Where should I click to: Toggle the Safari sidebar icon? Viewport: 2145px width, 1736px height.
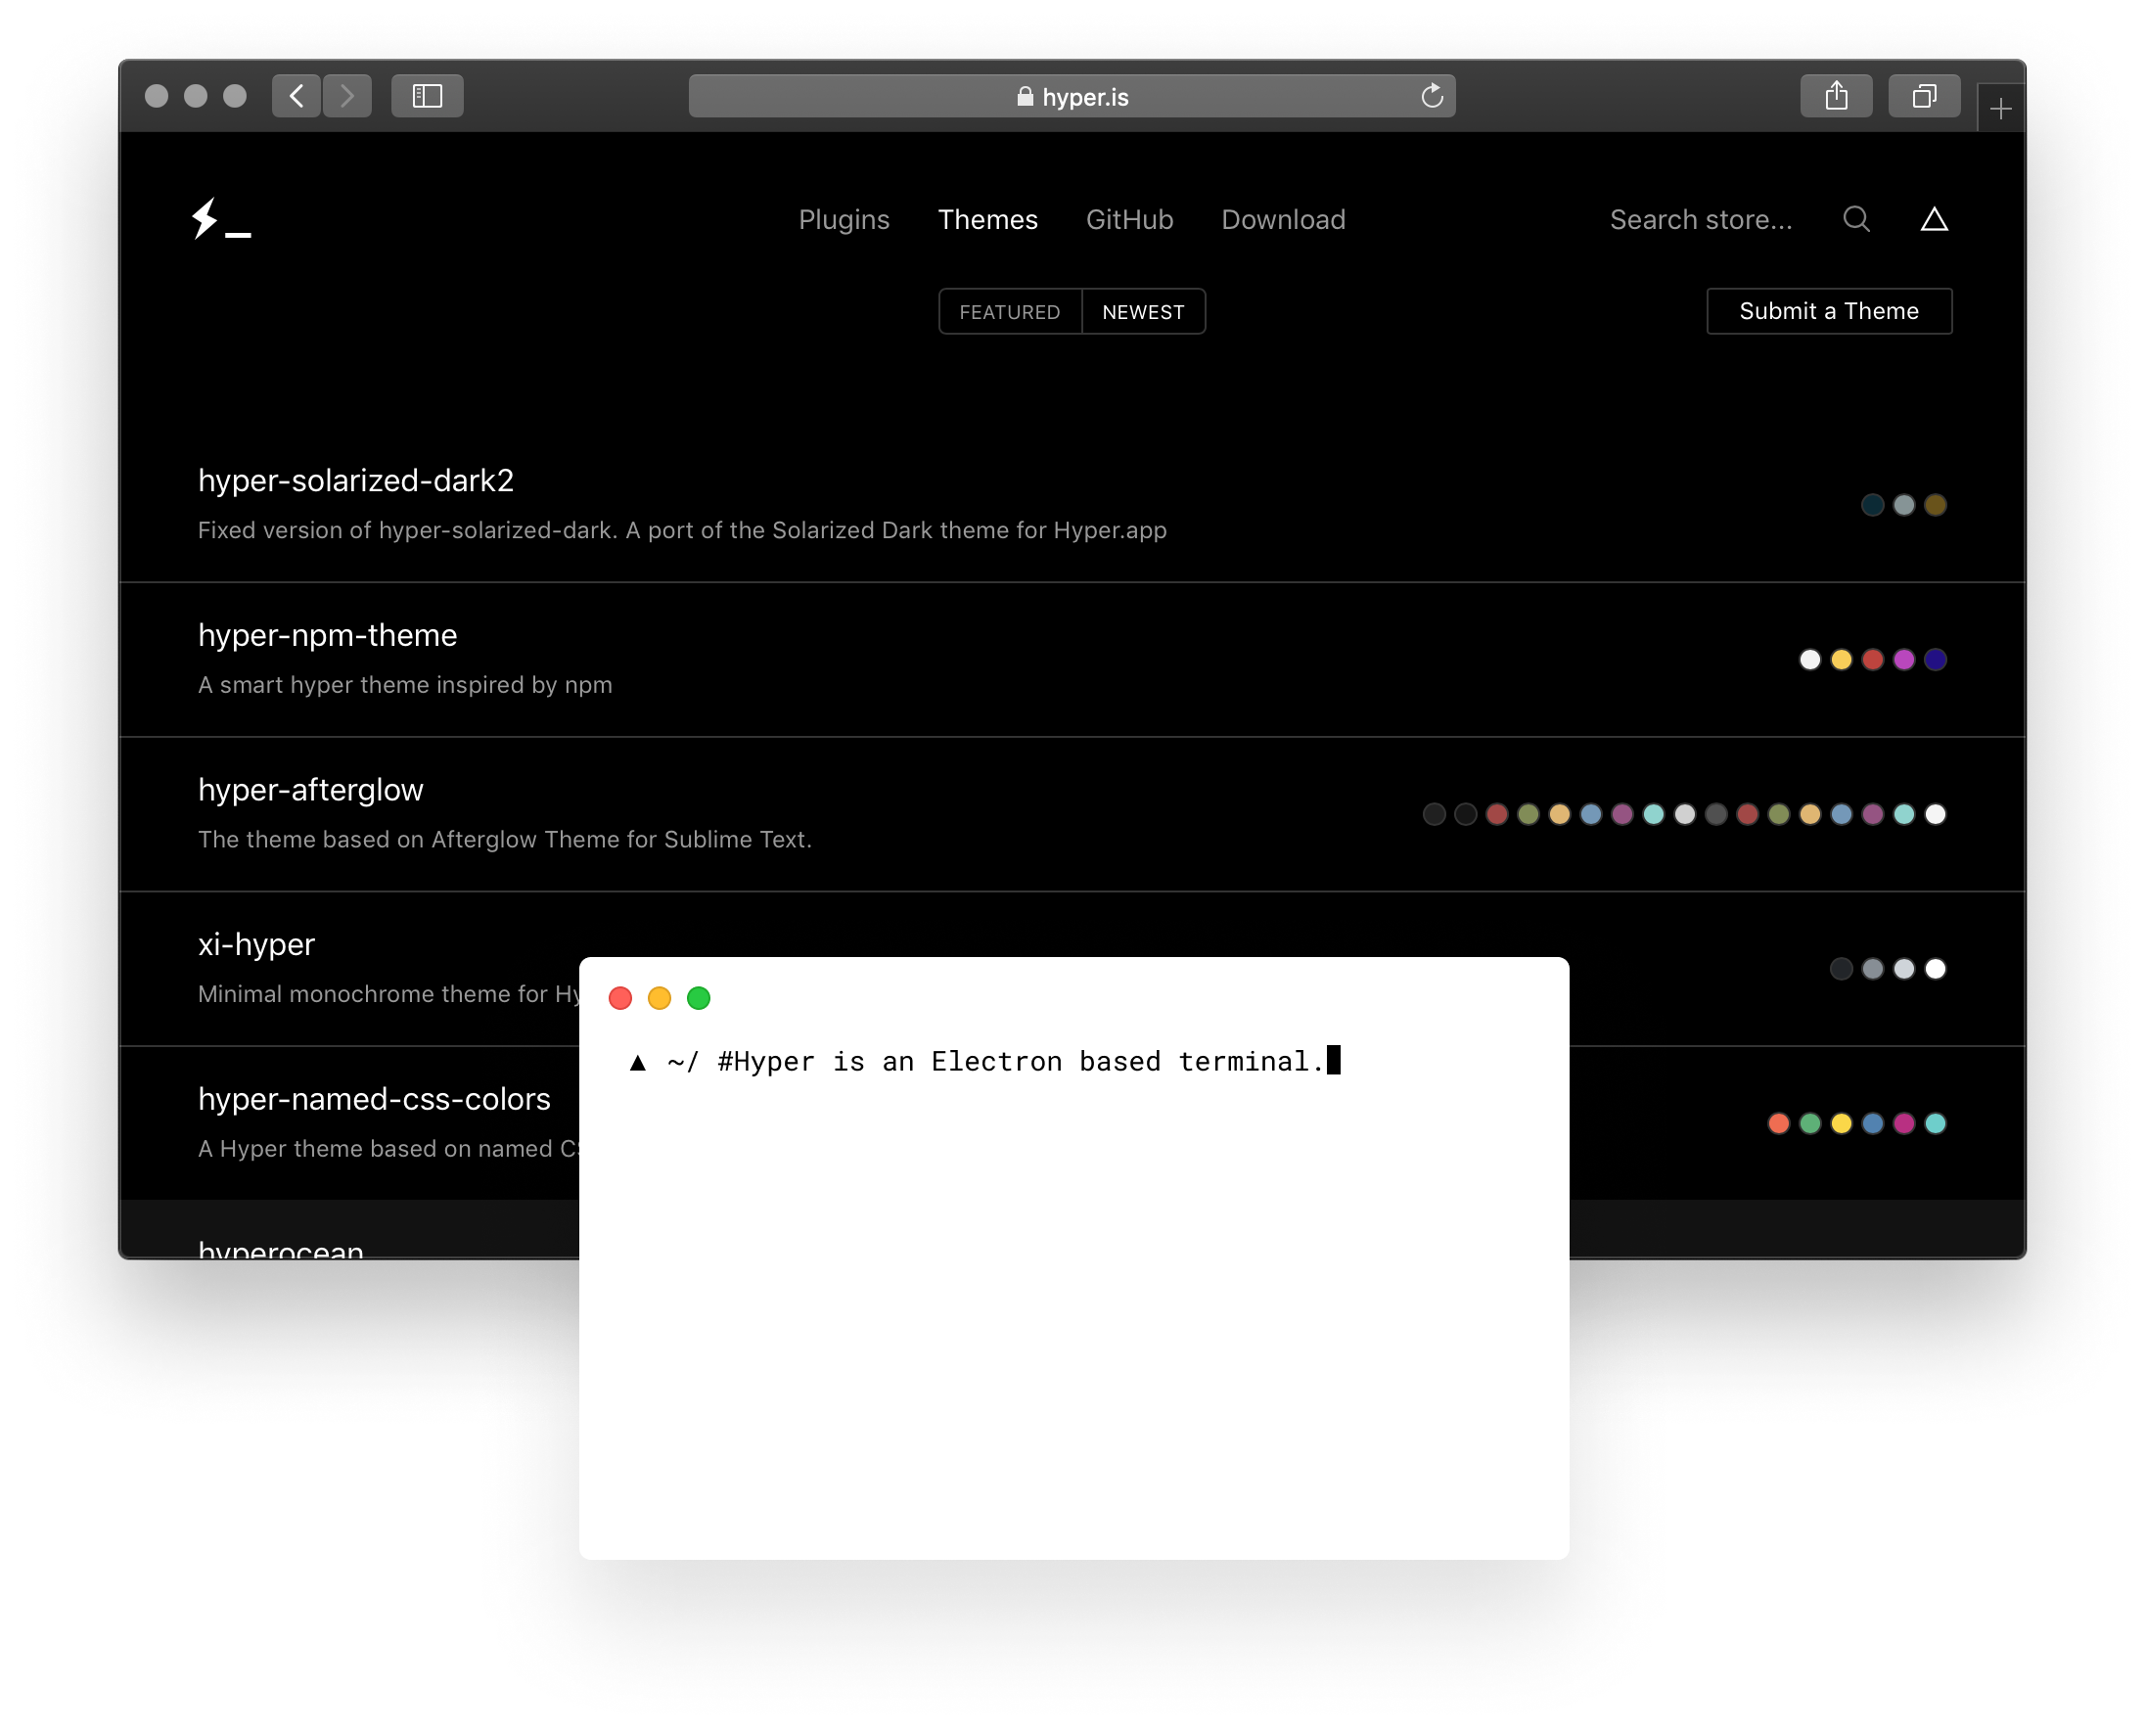click(x=427, y=96)
